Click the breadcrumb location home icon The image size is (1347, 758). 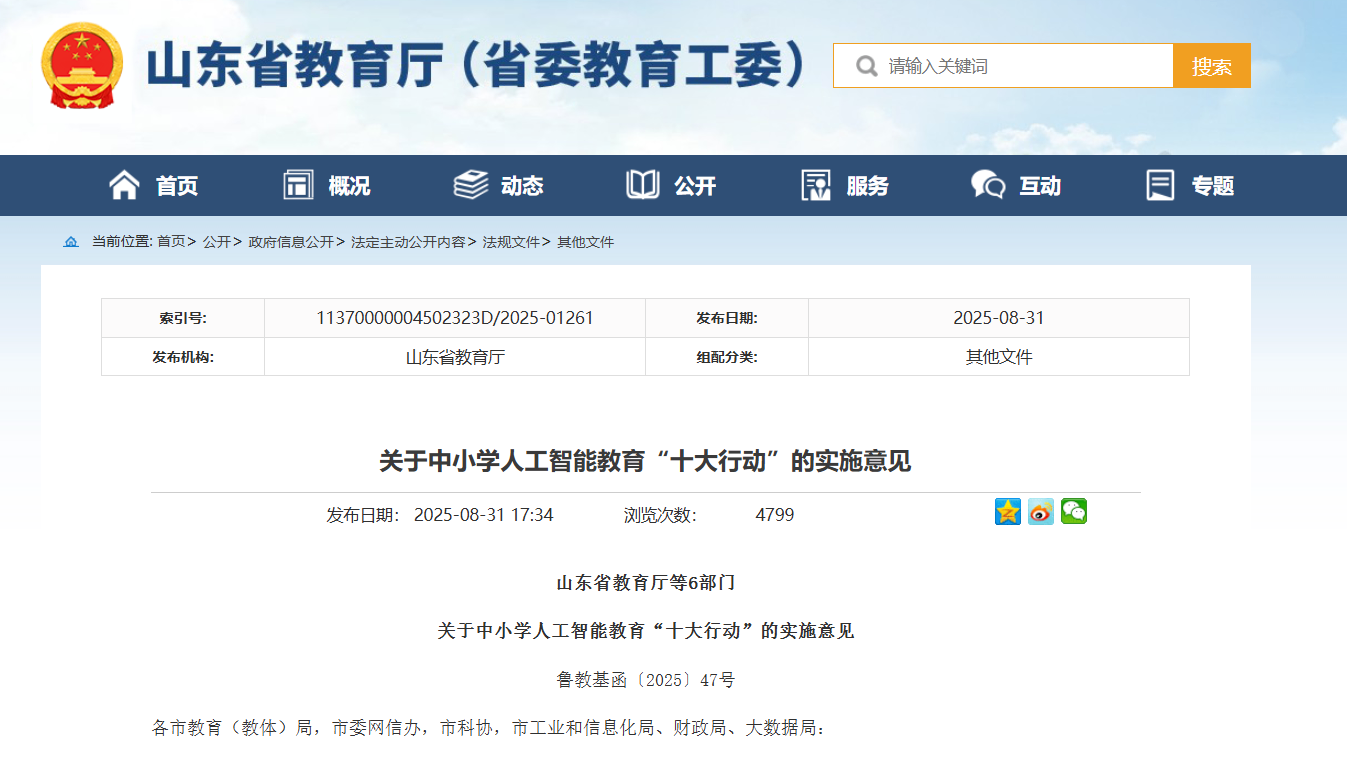point(71,242)
